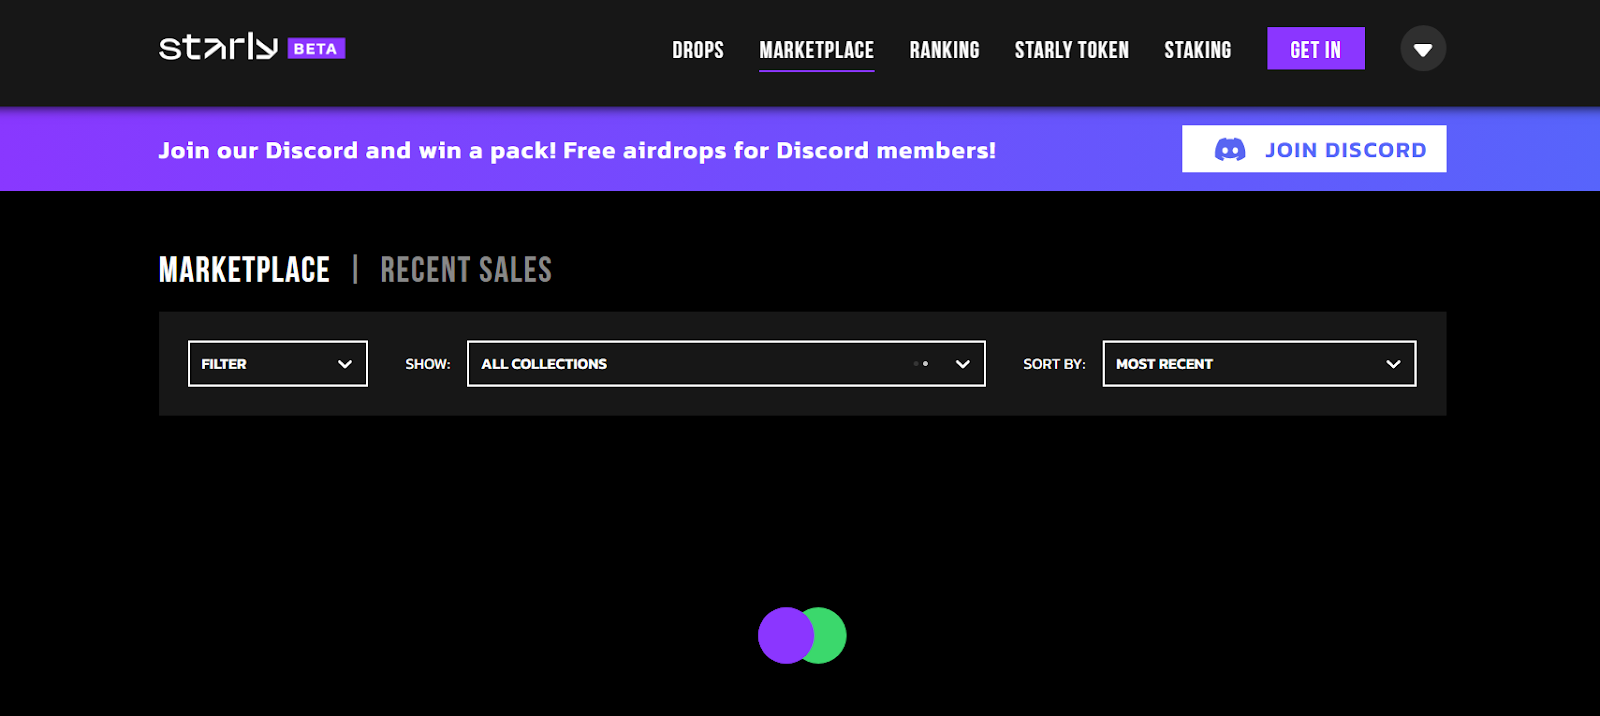Viewport: 1600px width, 716px height.
Task: Select the MARKETPLACE nav item
Action: tap(817, 50)
